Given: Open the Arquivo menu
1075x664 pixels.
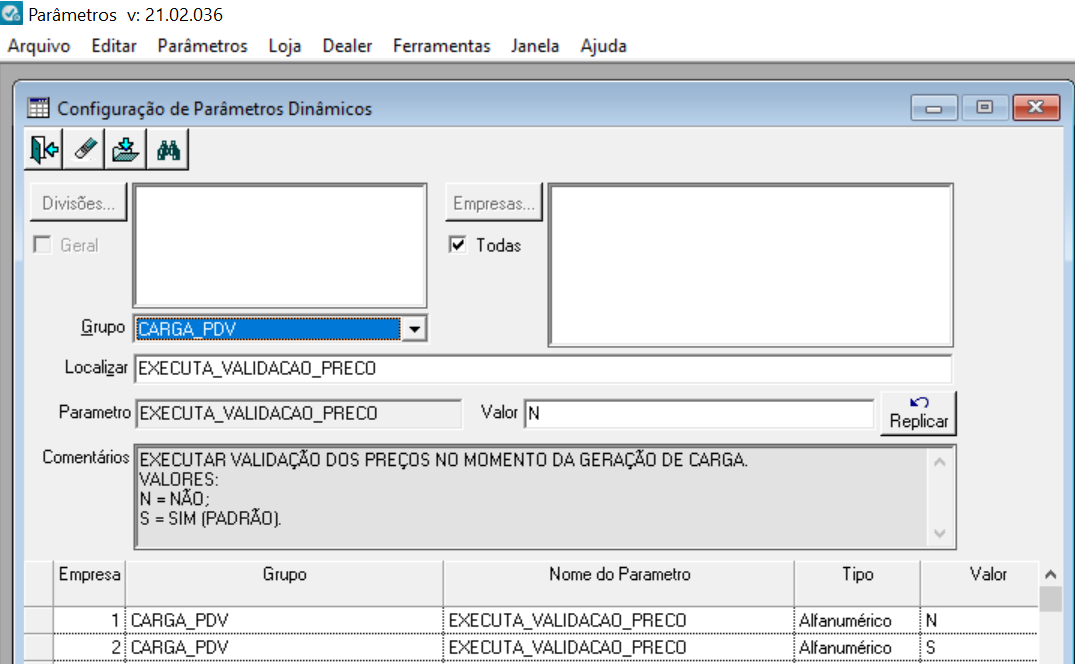Looking at the screenshot, I should [39, 46].
